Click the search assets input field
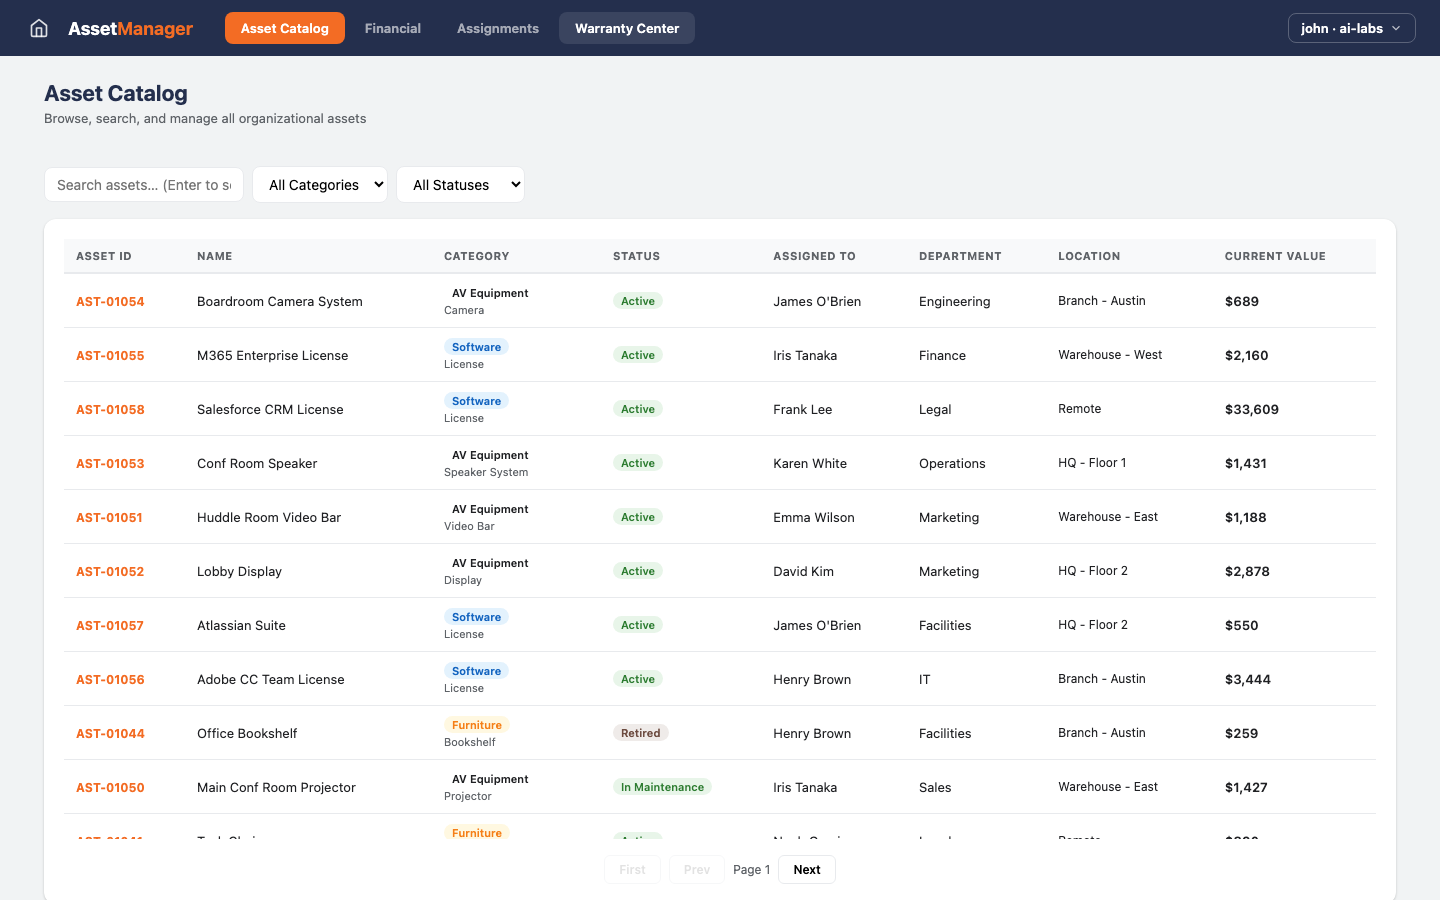Screen dimensions: 1440x900 pyautogui.click(x=143, y=184)
